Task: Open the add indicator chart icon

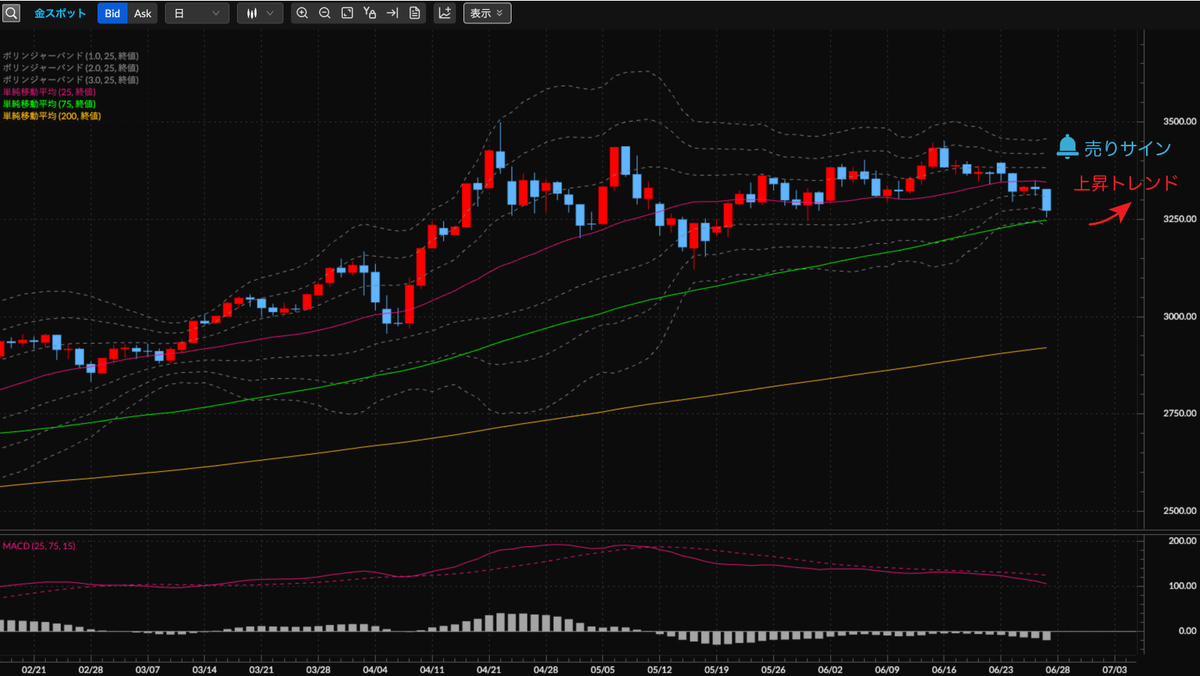Action: [445, 14]
